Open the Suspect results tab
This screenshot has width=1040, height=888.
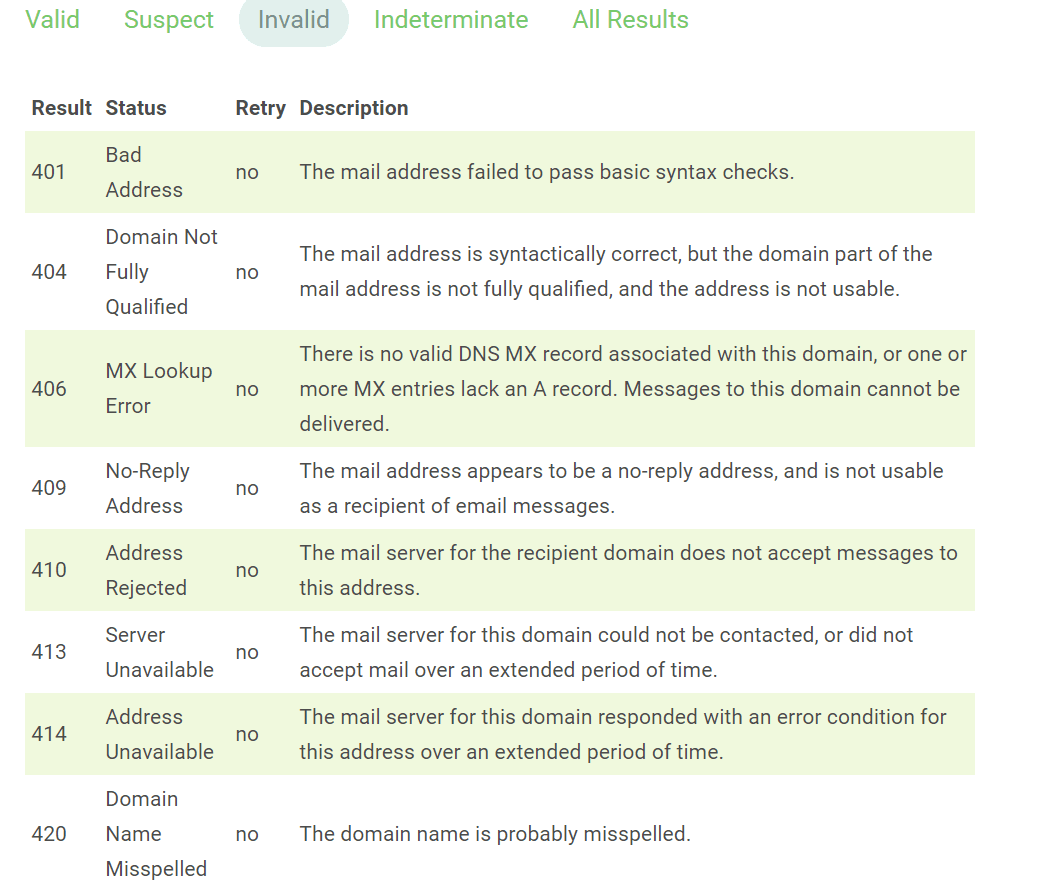[x=168, y=20]
